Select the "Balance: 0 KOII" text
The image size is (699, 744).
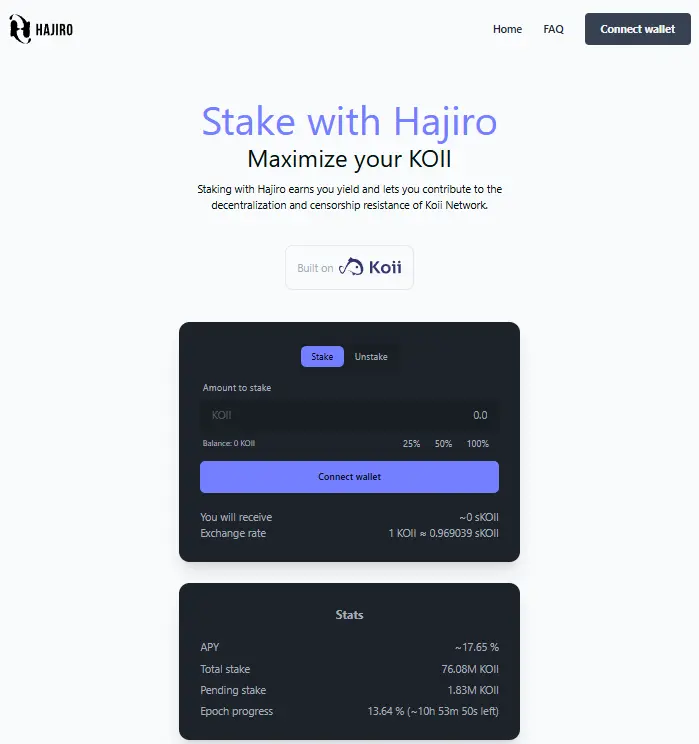point(229,443)
